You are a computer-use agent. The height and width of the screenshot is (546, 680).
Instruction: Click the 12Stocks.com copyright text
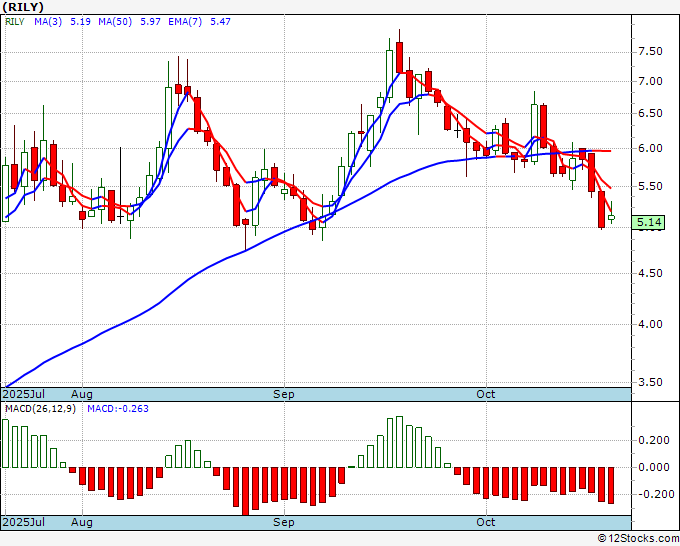pyautogui.click(x=638, y=539)
